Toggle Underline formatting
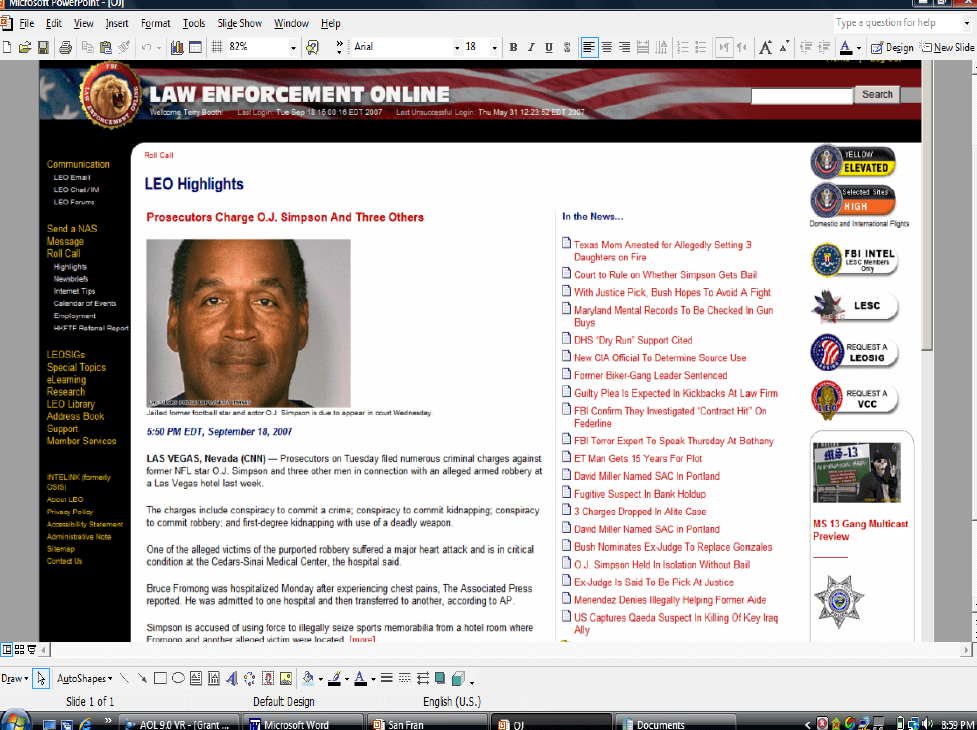Image resolution: width=977 pixels, height=730 pixels. [549, 47]
